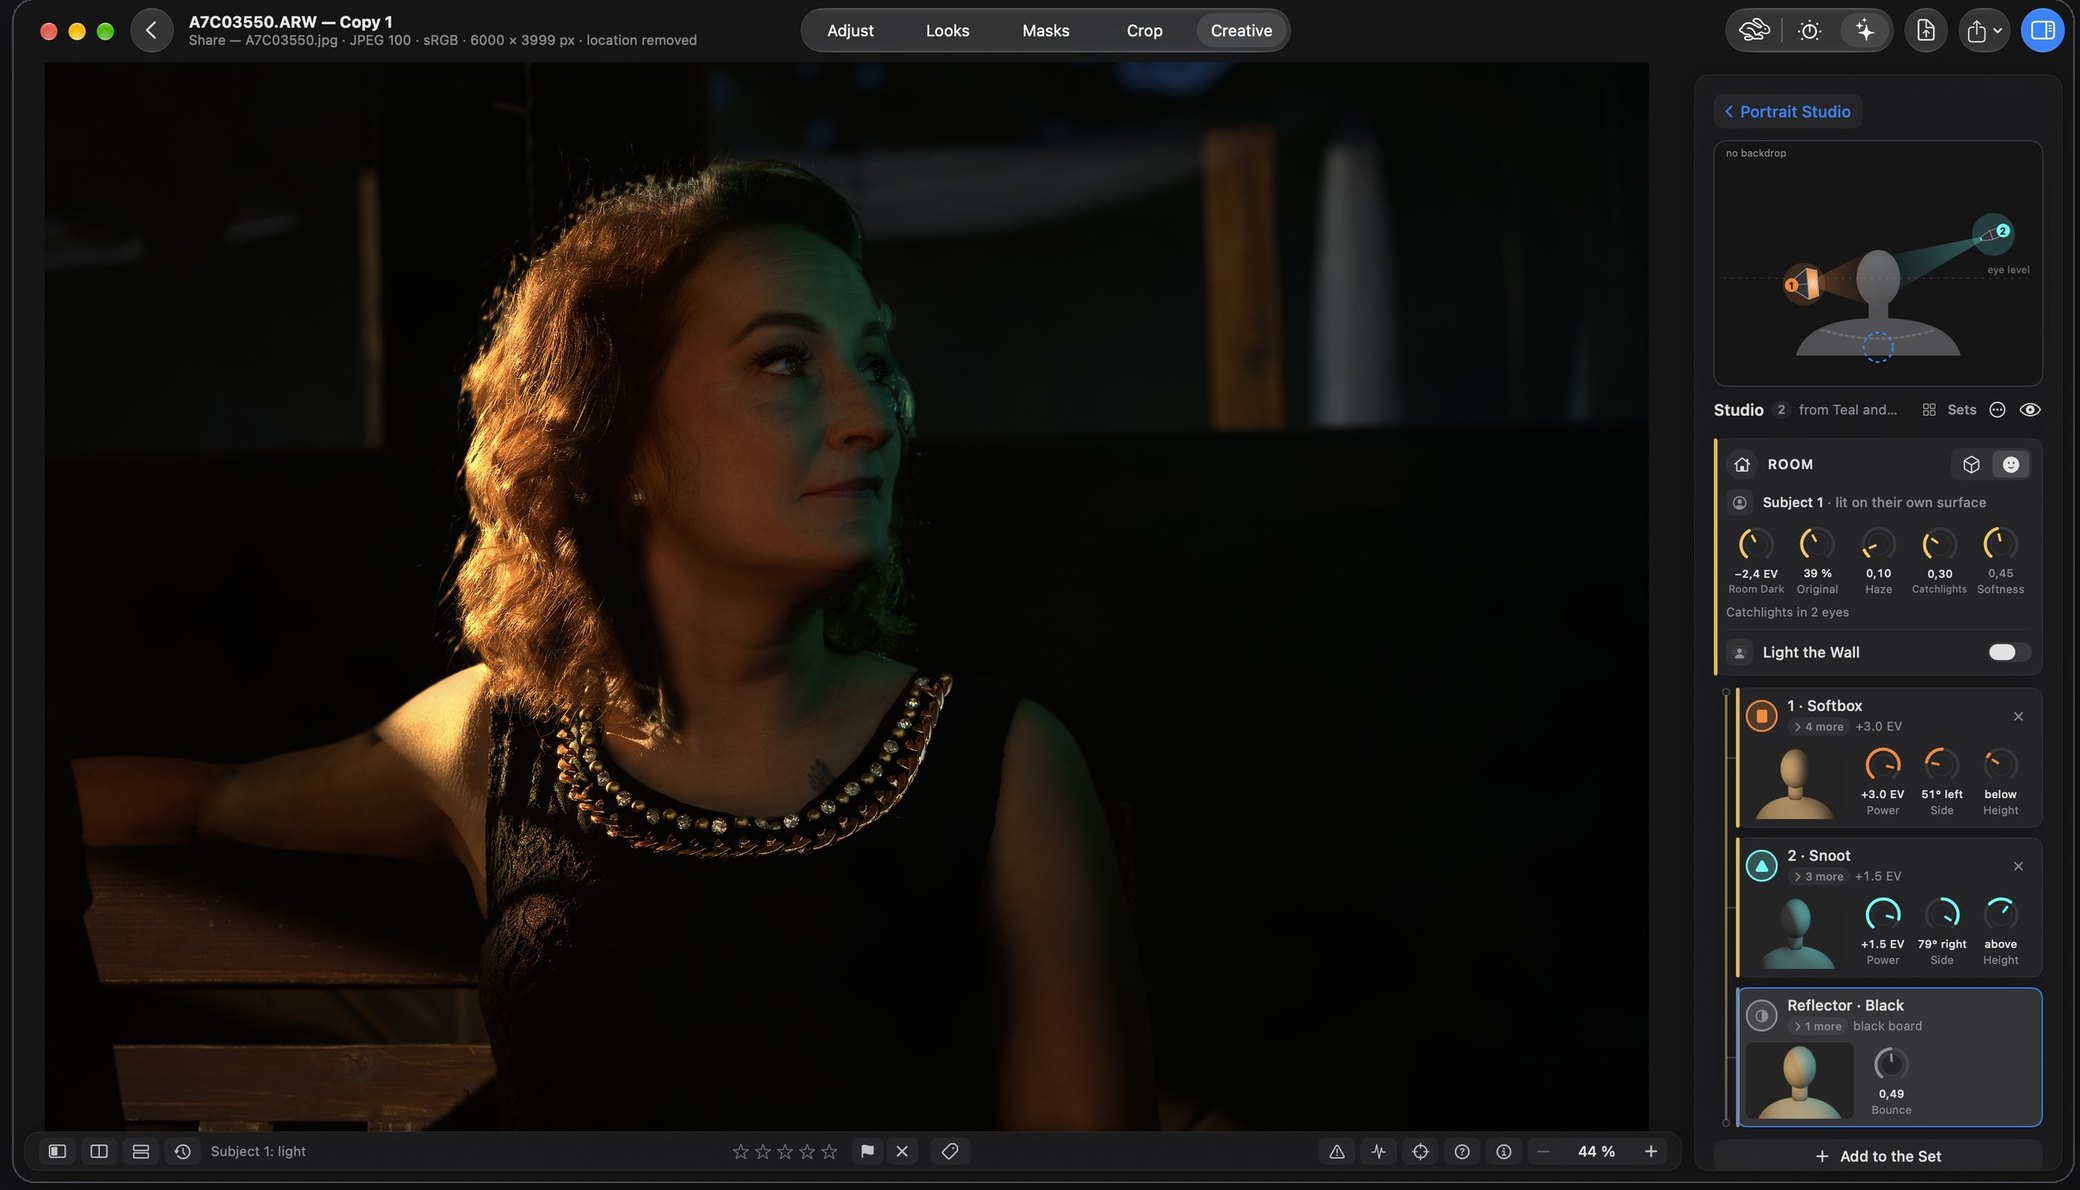The height and width of the screenshot is (1190, 2080).
Task: Toggle the Reflector Black enable button
Action: click(1761, 1016)
